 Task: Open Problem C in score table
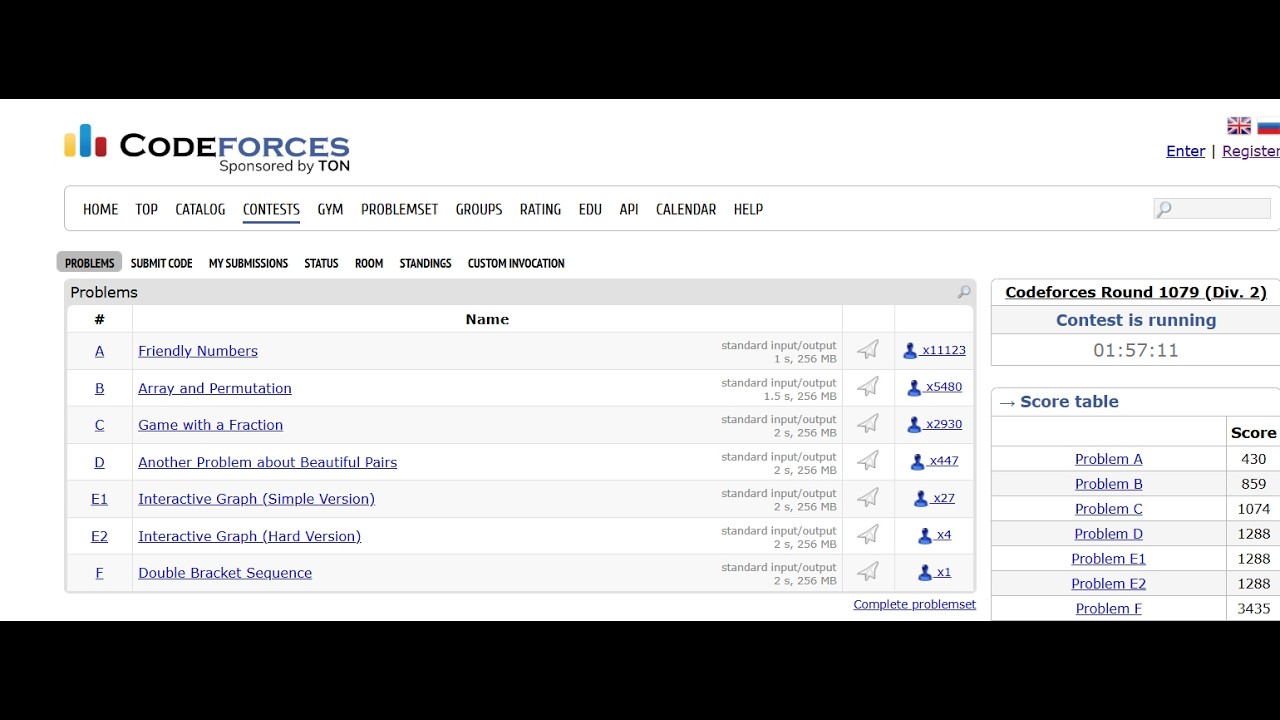click(x=1108, y=509)
